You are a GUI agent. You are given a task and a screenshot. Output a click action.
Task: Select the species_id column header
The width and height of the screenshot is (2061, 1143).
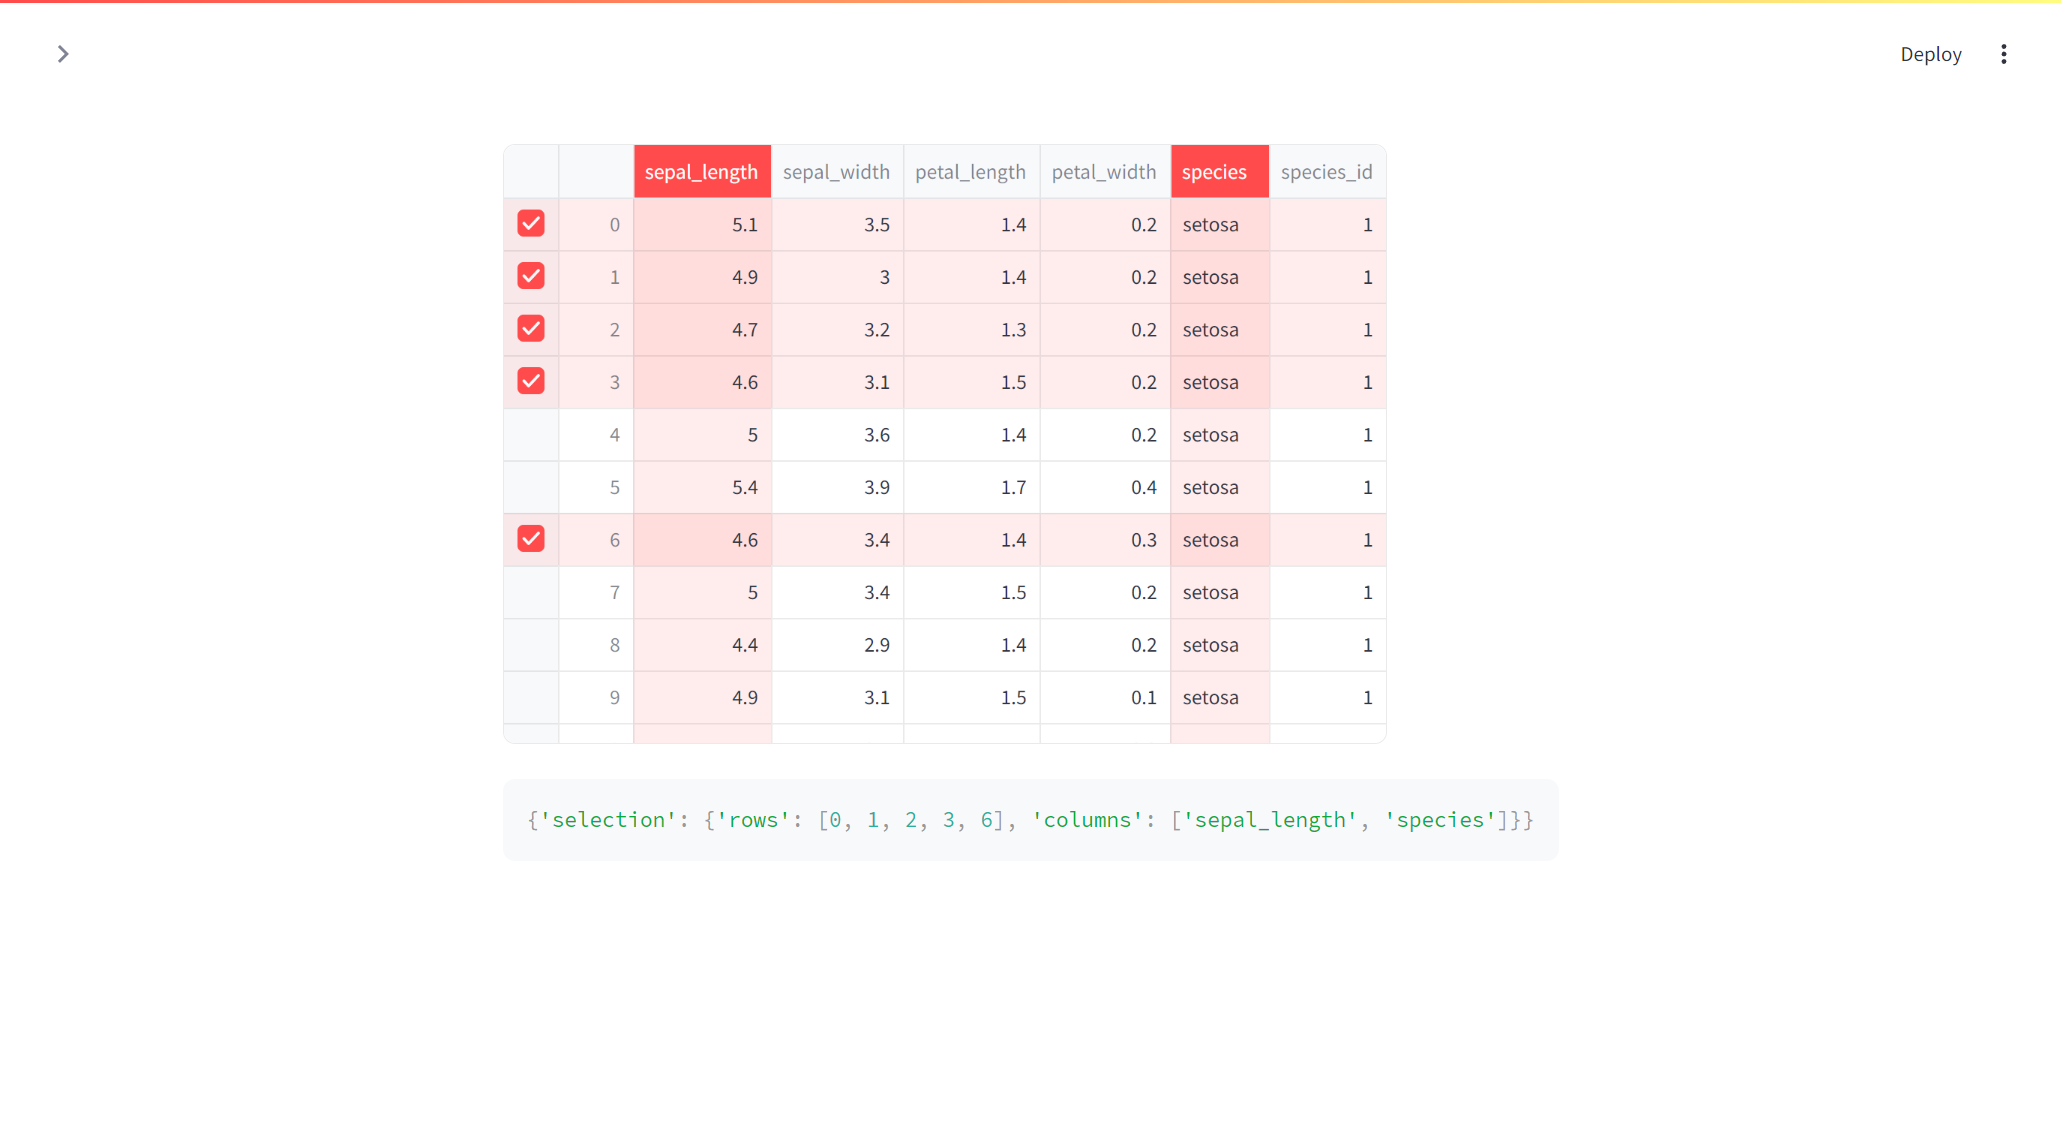(x=1327, y=171)
